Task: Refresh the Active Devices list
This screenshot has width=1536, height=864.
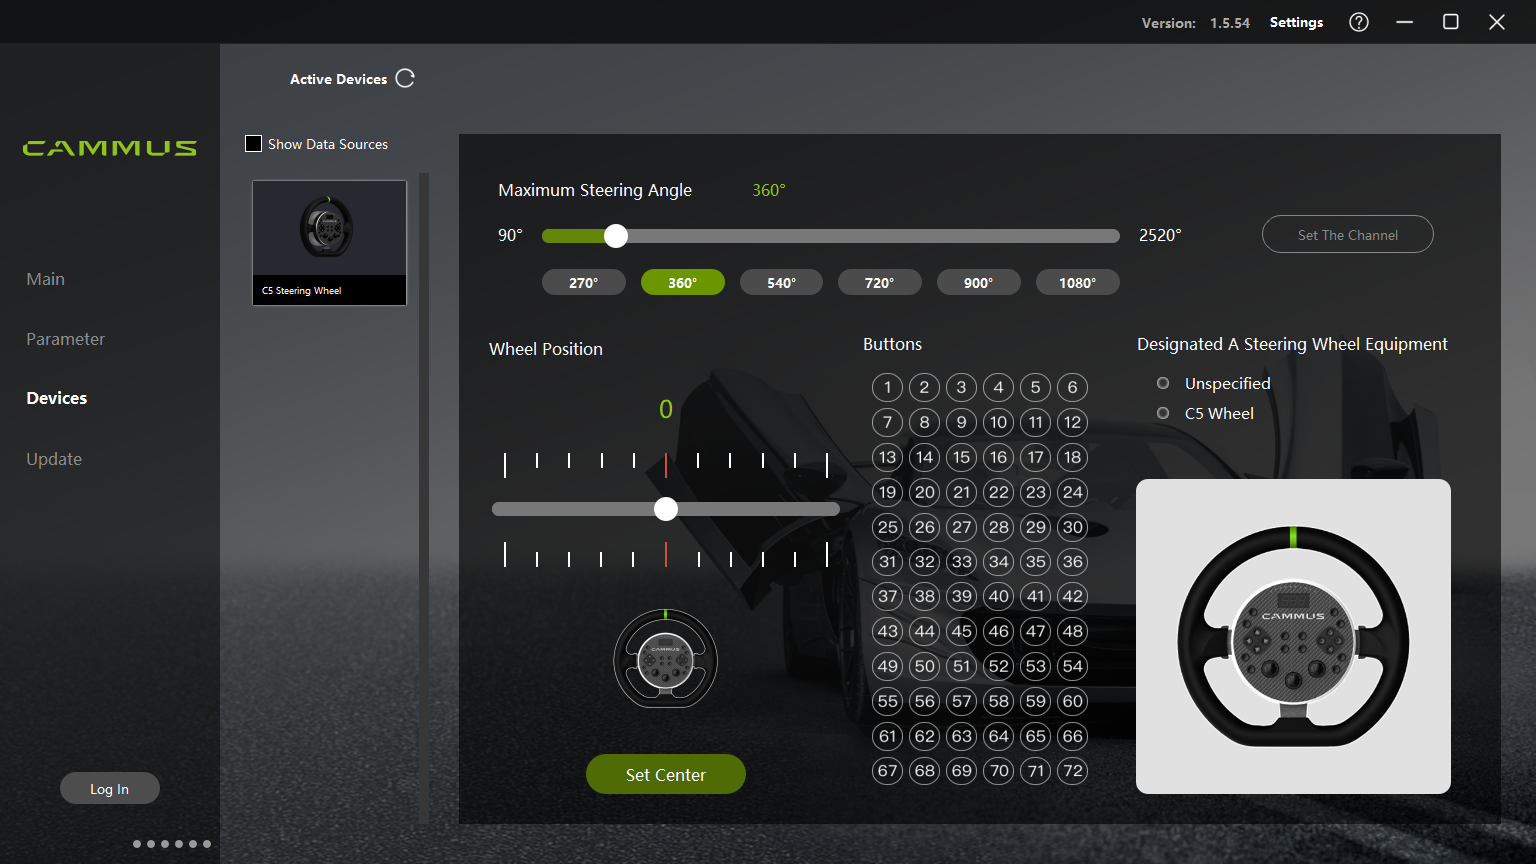Action: tap(405, 78)
